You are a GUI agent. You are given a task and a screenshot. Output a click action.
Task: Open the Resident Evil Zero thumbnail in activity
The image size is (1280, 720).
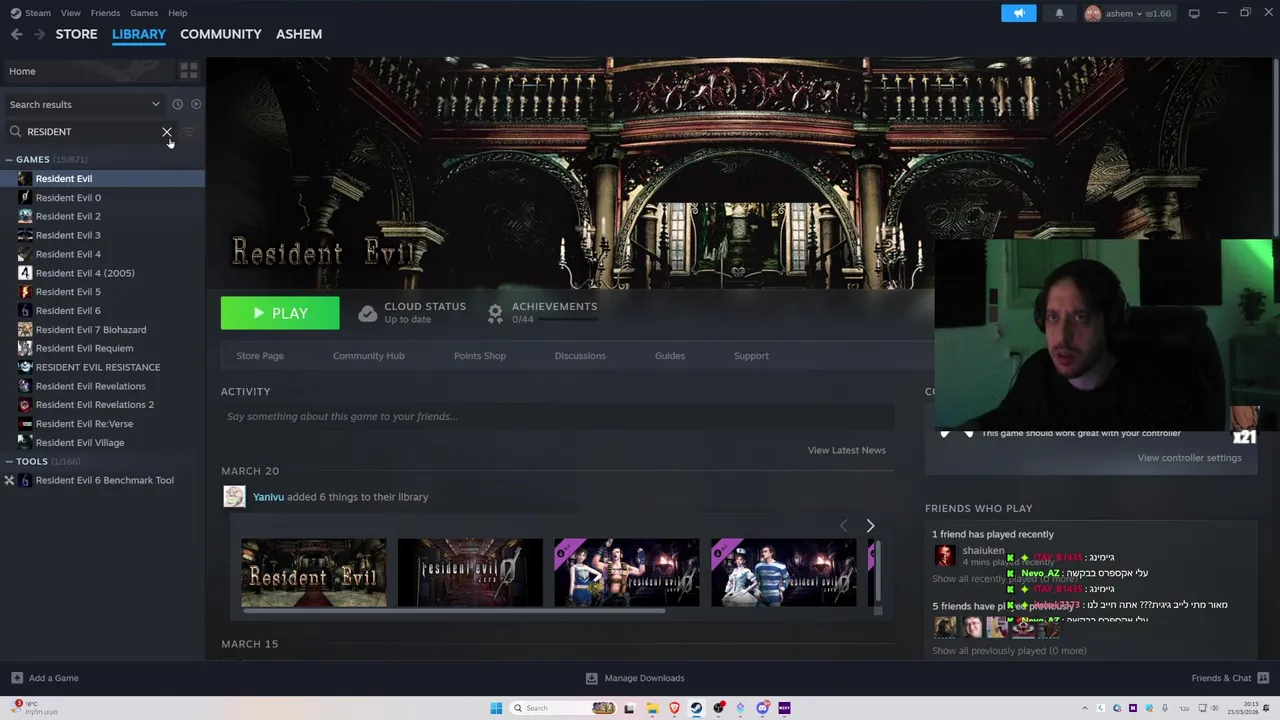click(x=470, y=573)
